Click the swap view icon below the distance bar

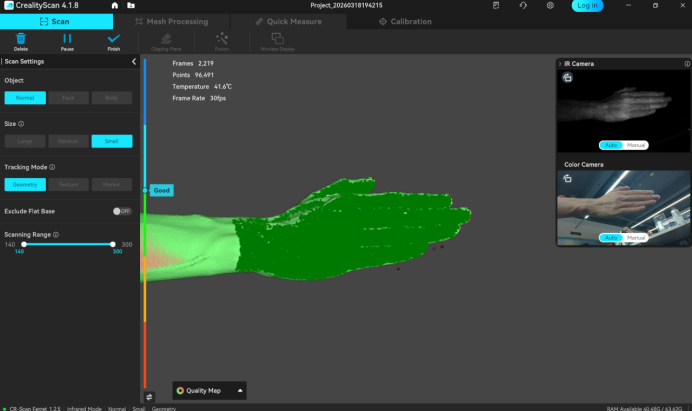click(x=149, y=397)
